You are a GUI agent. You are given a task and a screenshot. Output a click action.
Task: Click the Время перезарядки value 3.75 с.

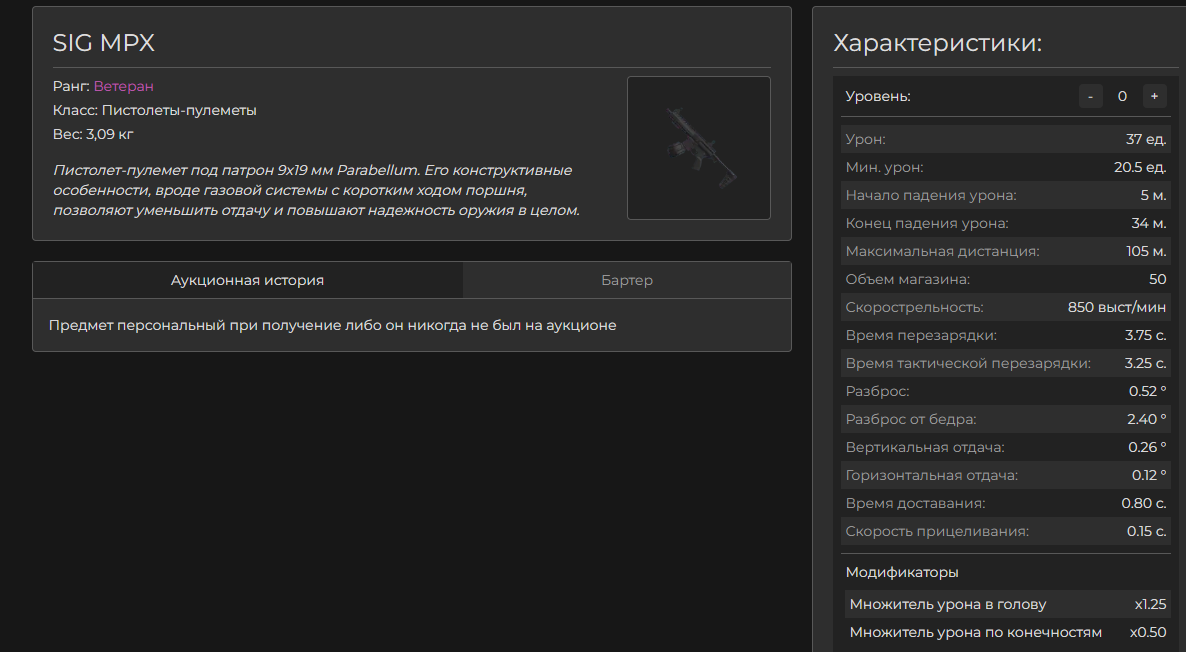[1145, 335]
